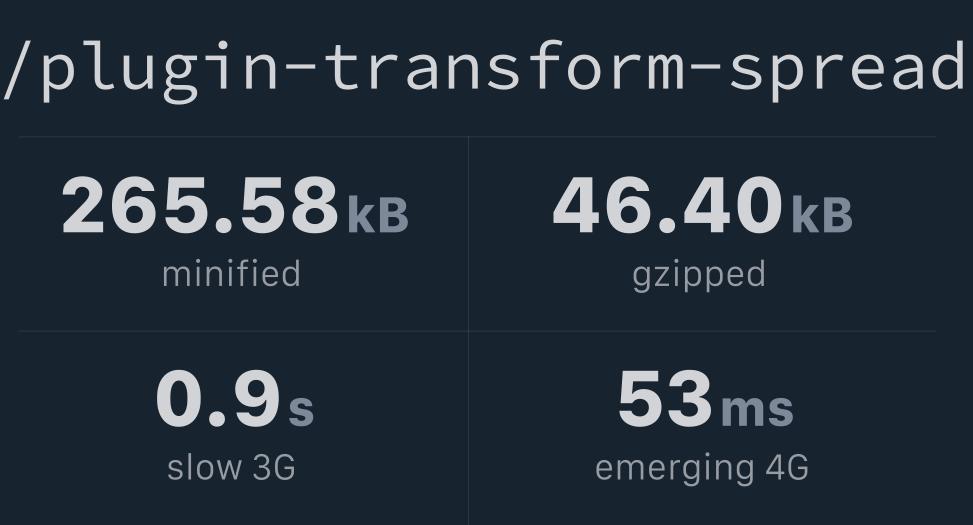This screenshot has width=973, height=525.
Task: Click the word transform in package name
Action: (504, 67)
